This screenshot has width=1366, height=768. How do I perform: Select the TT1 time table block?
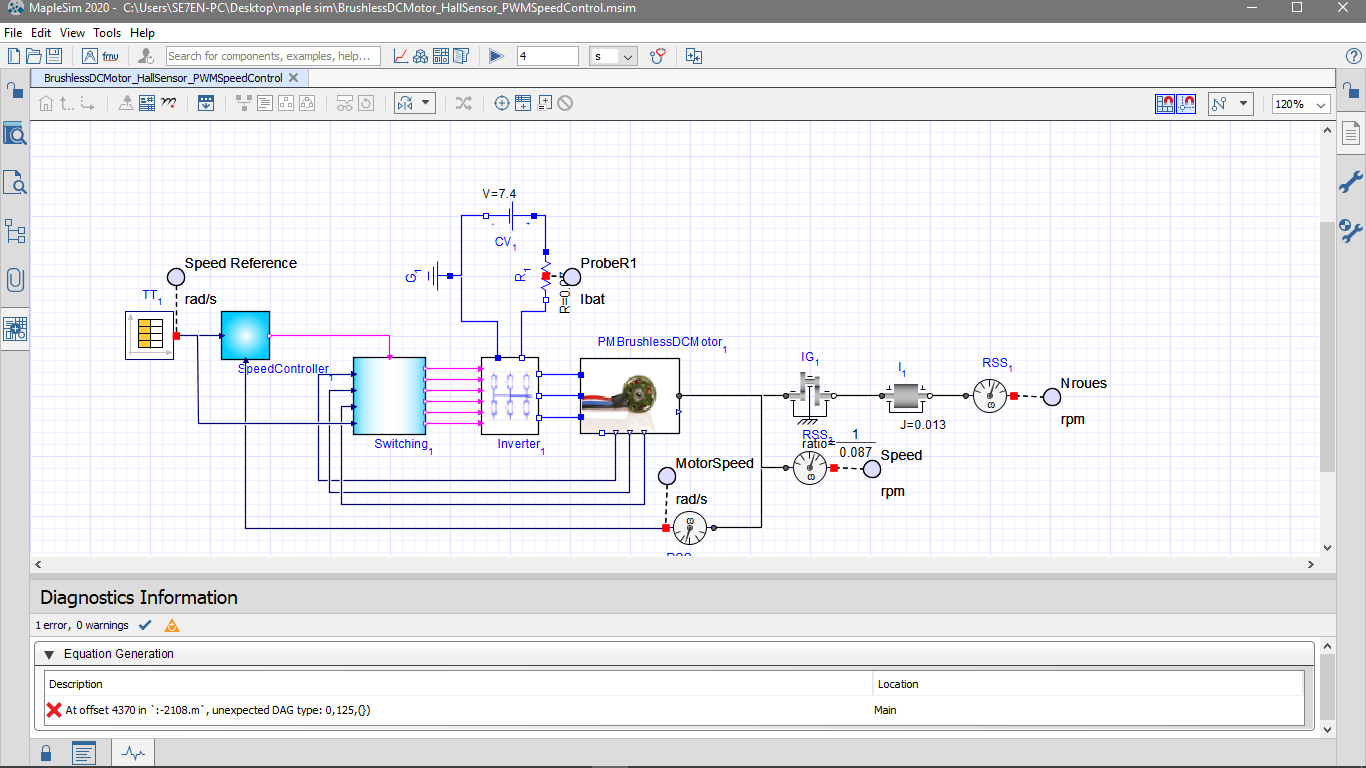pos(150,335)
